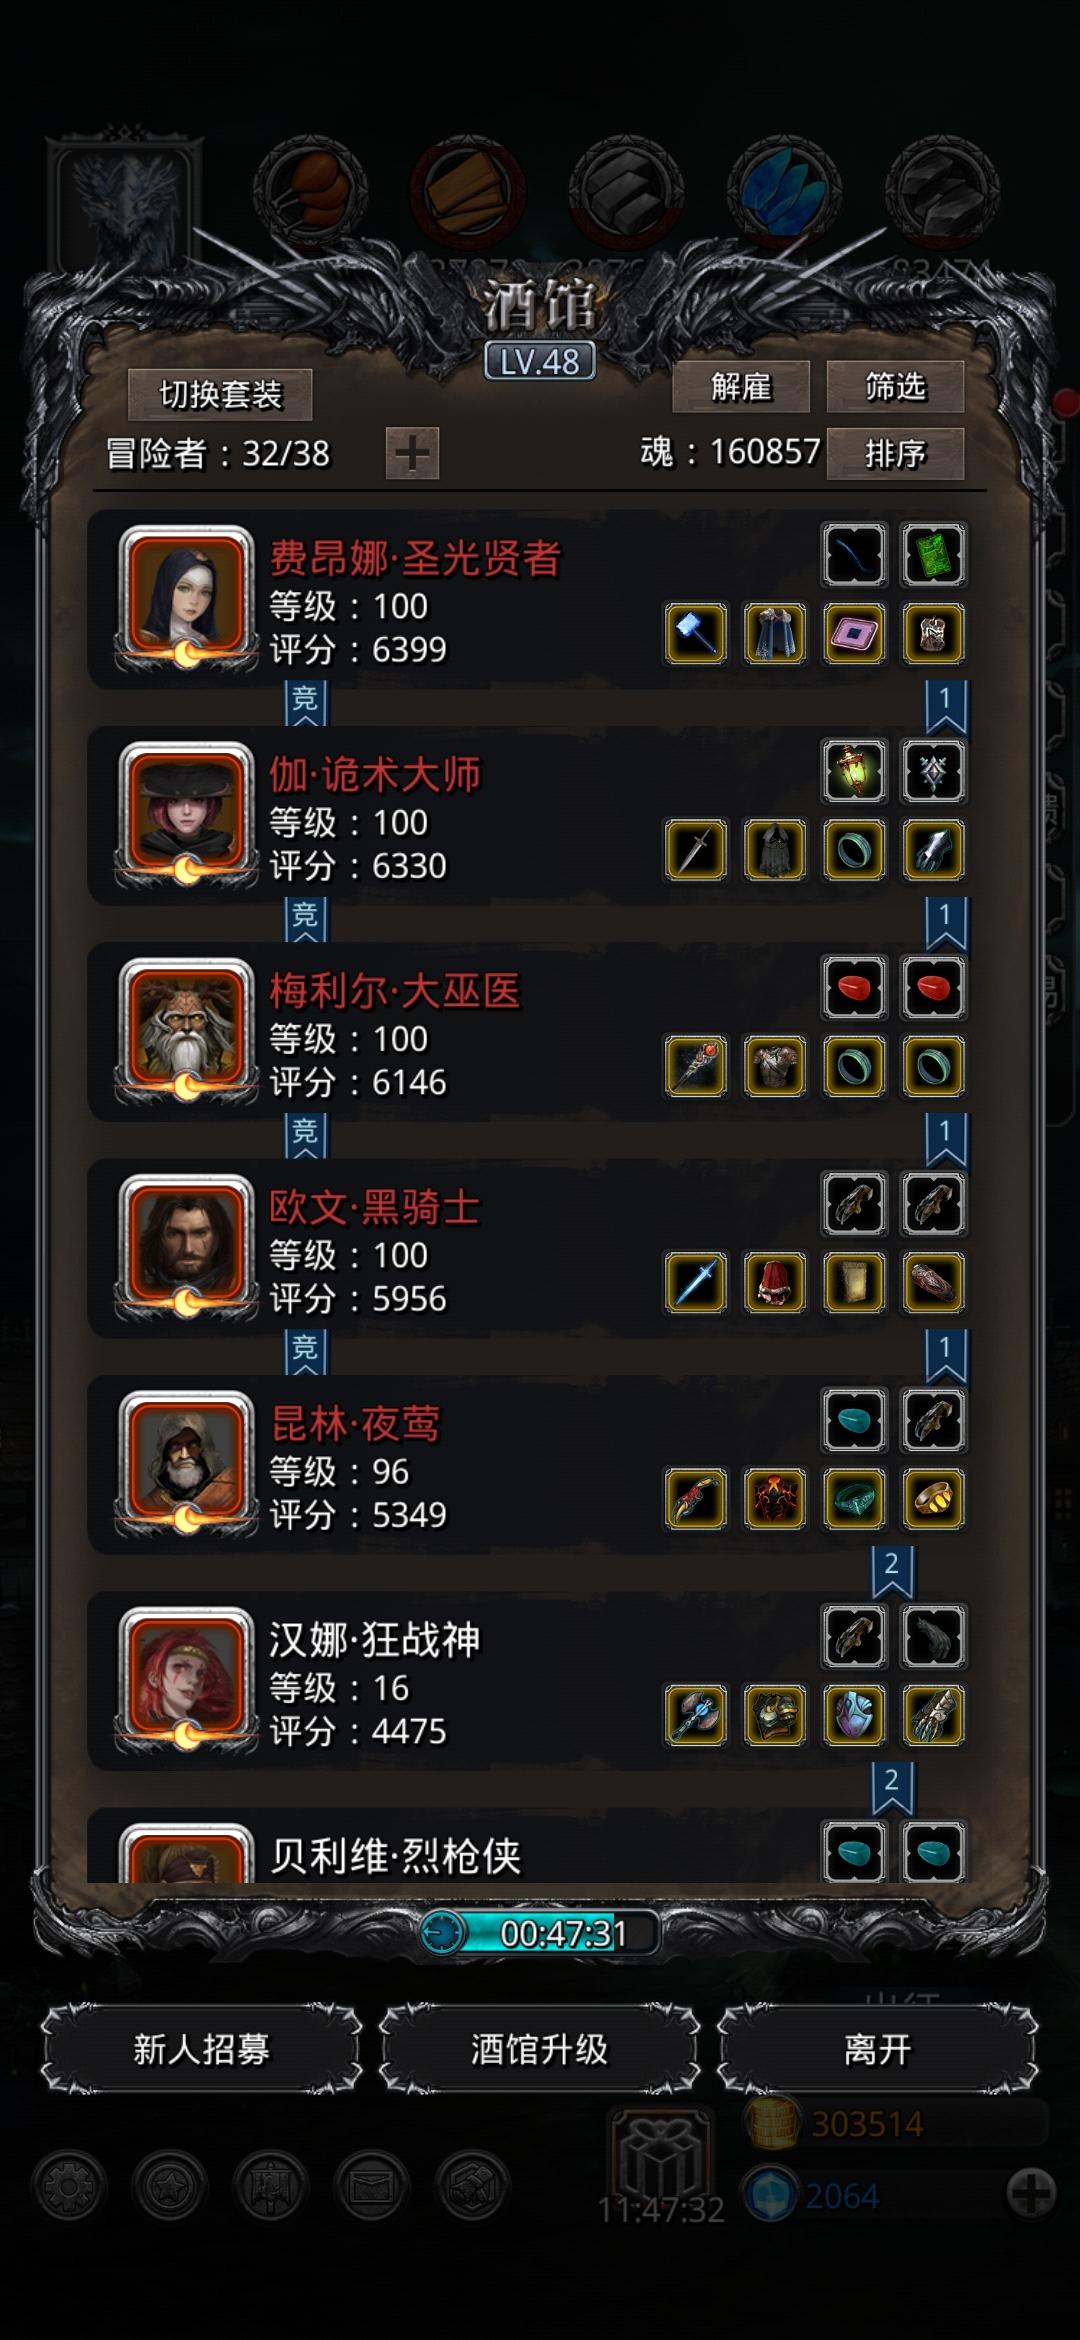Open the 酒馆升级 tavern upgrade tab
Screen dimensions: 1080x2340
point(539,2049)
